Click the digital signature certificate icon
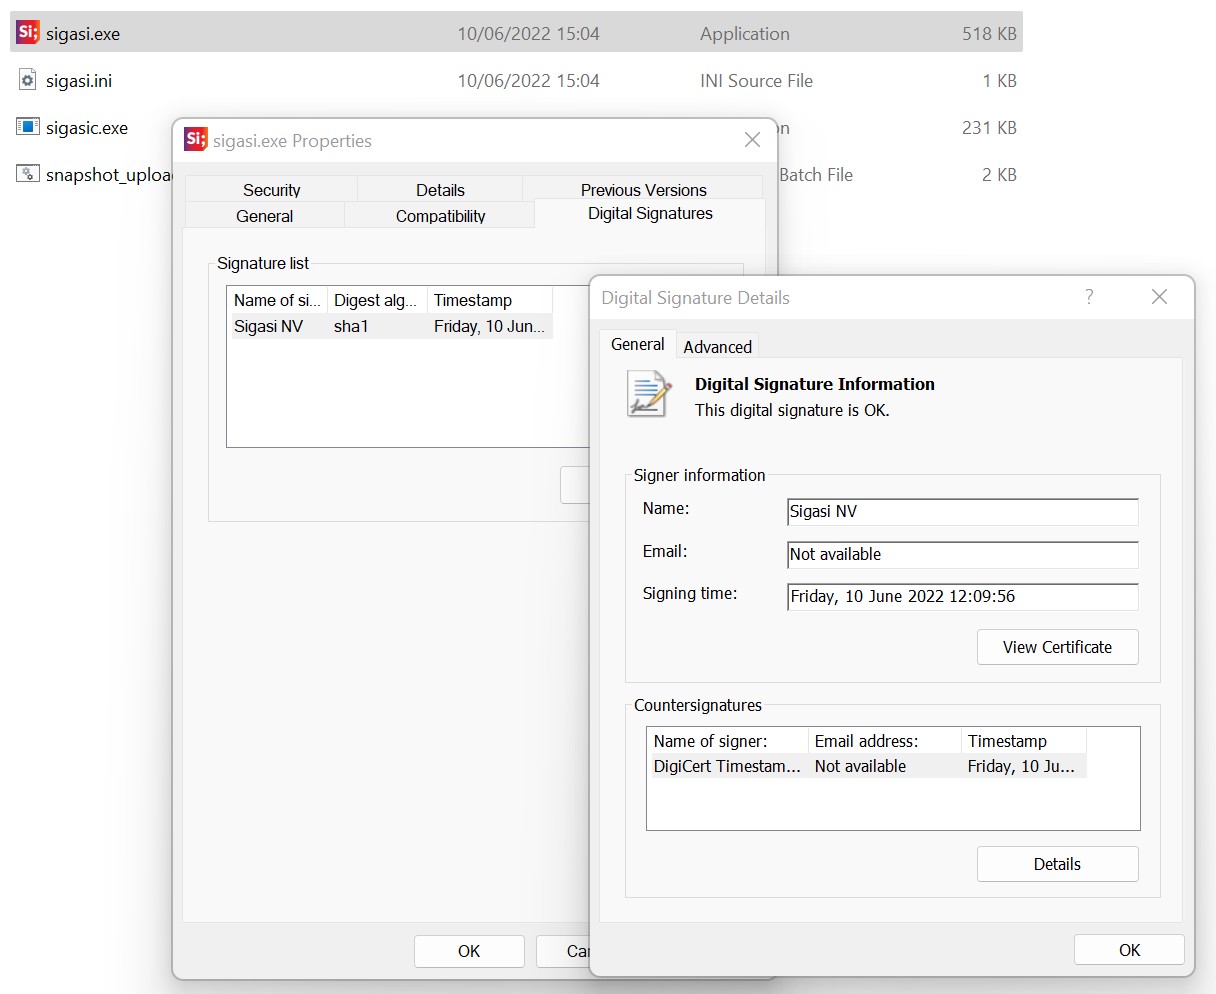 click(648, 393)
